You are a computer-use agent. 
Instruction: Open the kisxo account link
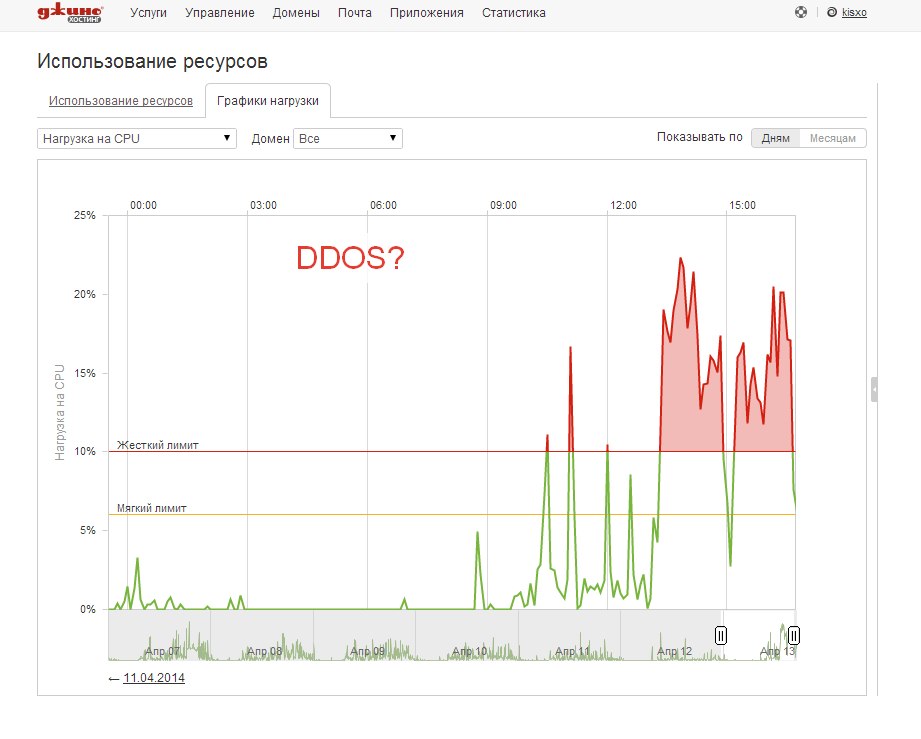[x=854, y=13]
